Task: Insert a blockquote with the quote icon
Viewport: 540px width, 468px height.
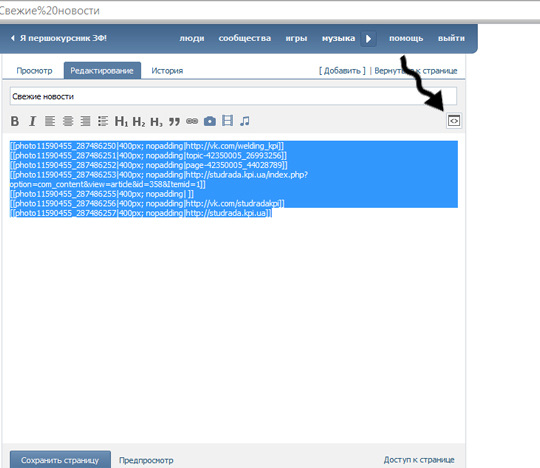Action: 174,122
